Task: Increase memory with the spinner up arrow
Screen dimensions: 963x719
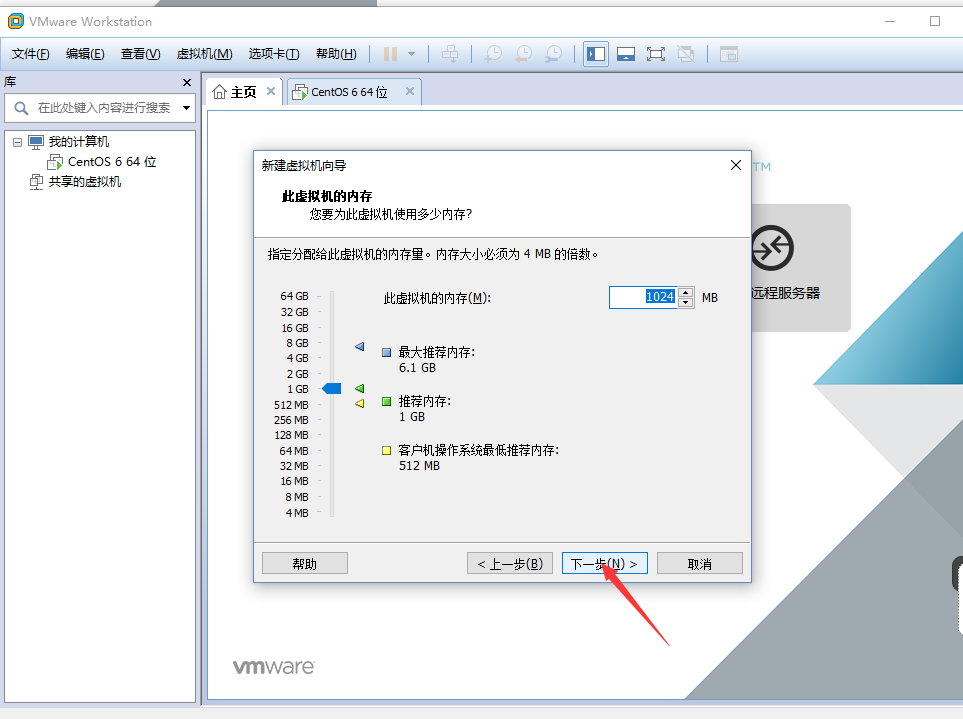Action: 686,292
